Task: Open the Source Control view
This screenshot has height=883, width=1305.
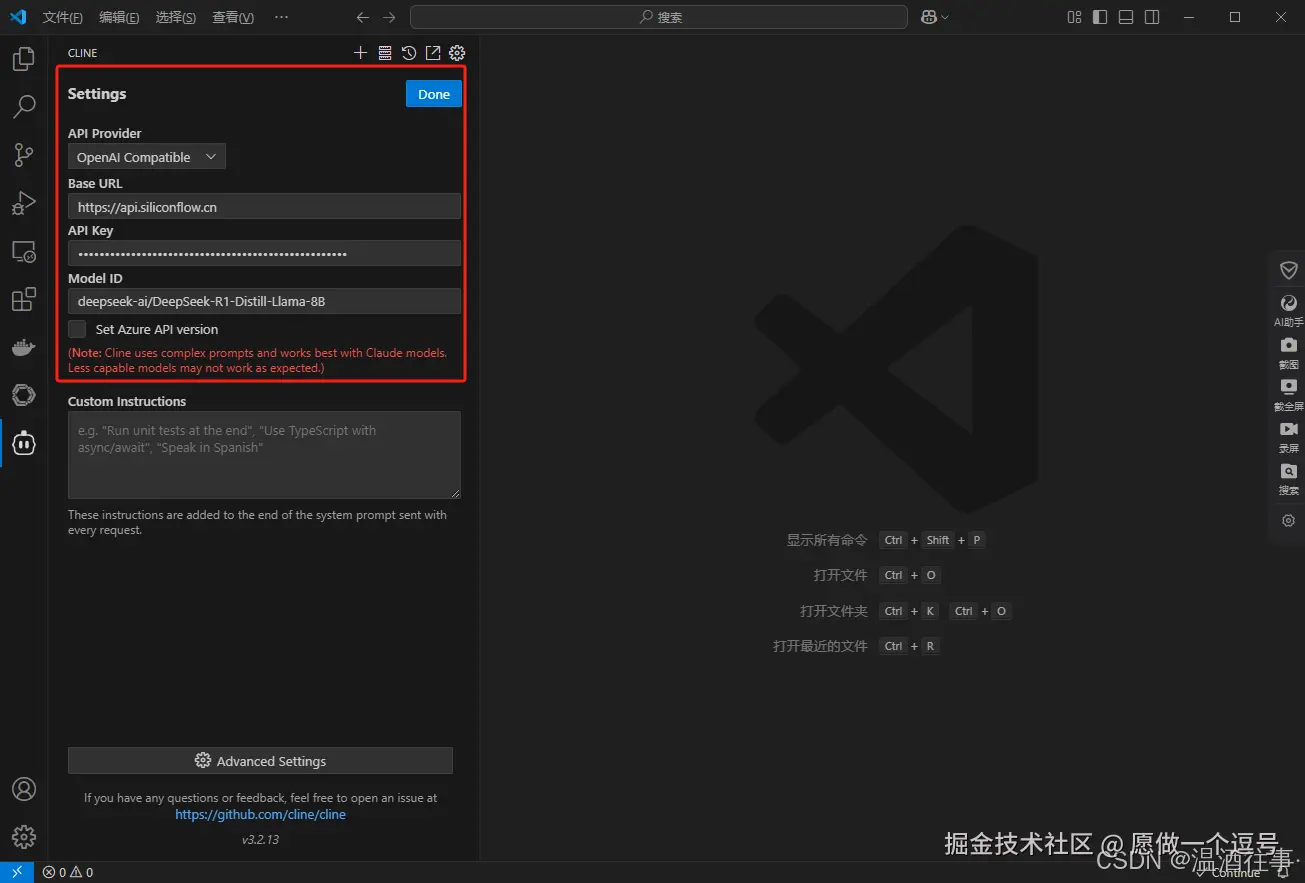Action: click(23, 155)
